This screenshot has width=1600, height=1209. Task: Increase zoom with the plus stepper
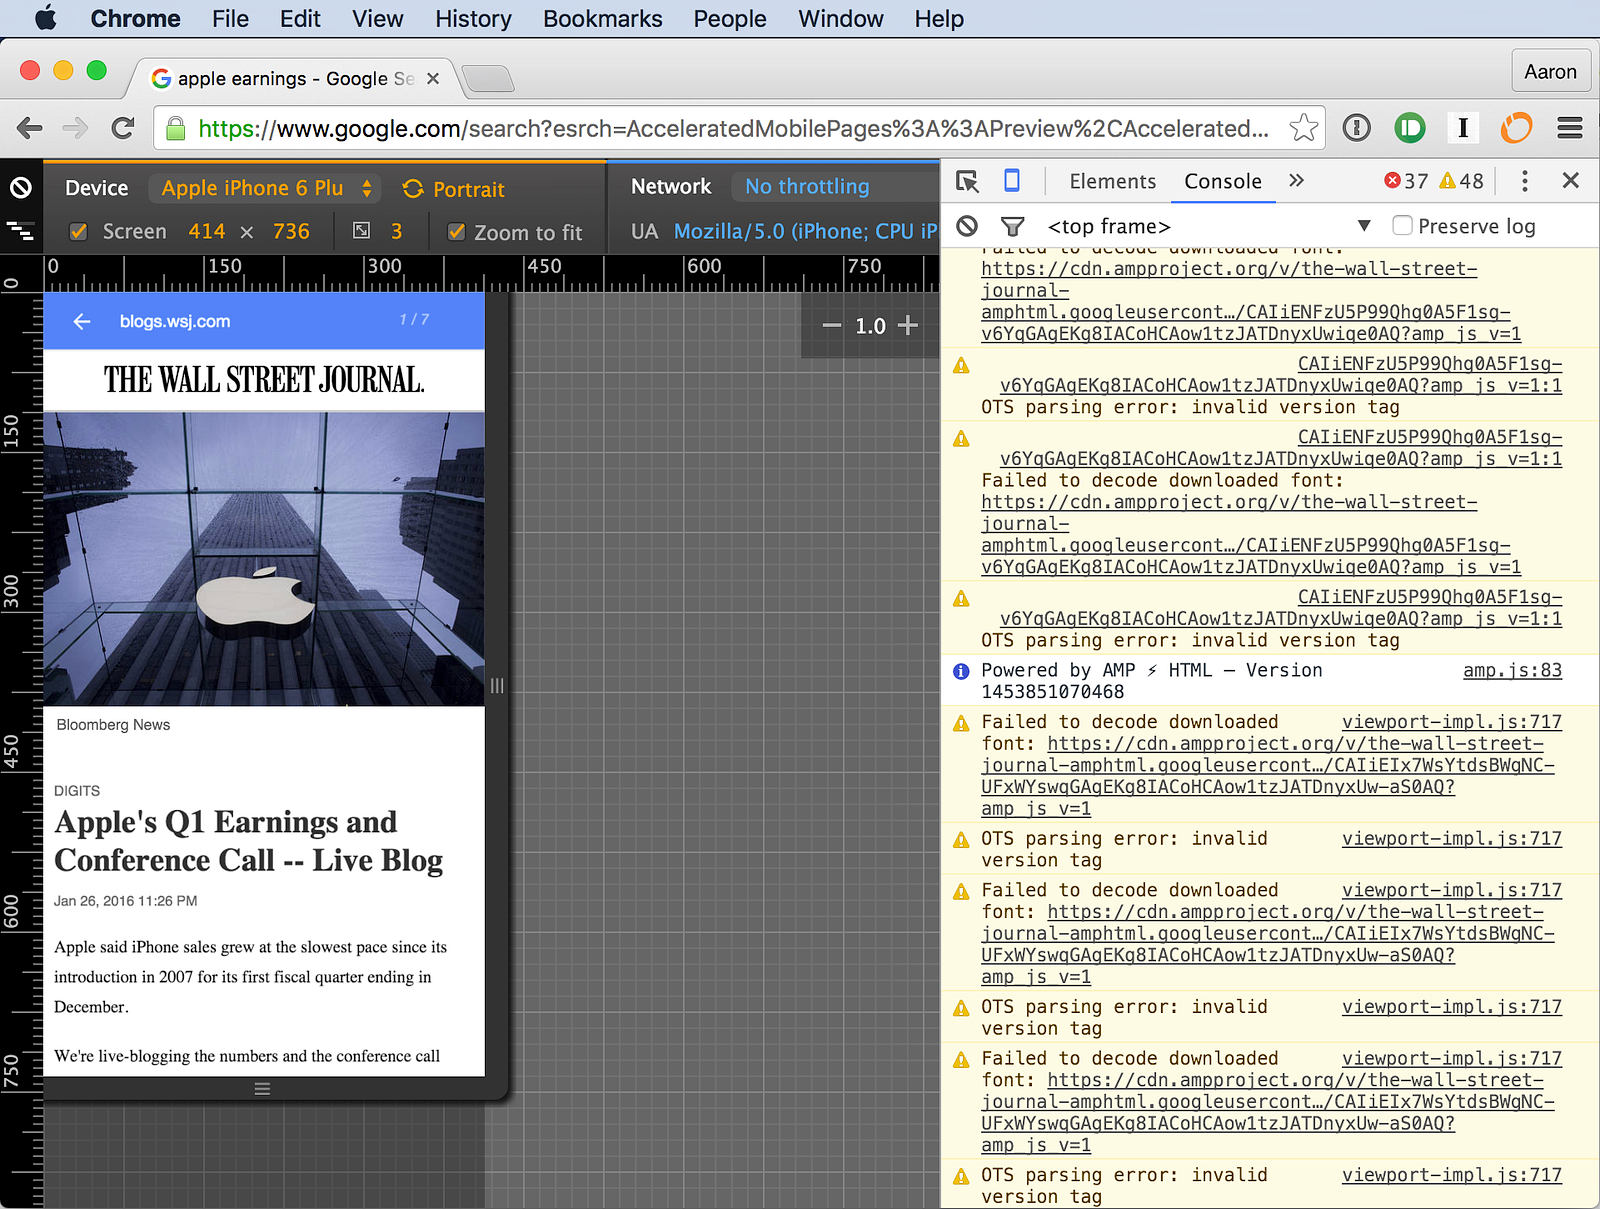908,325
